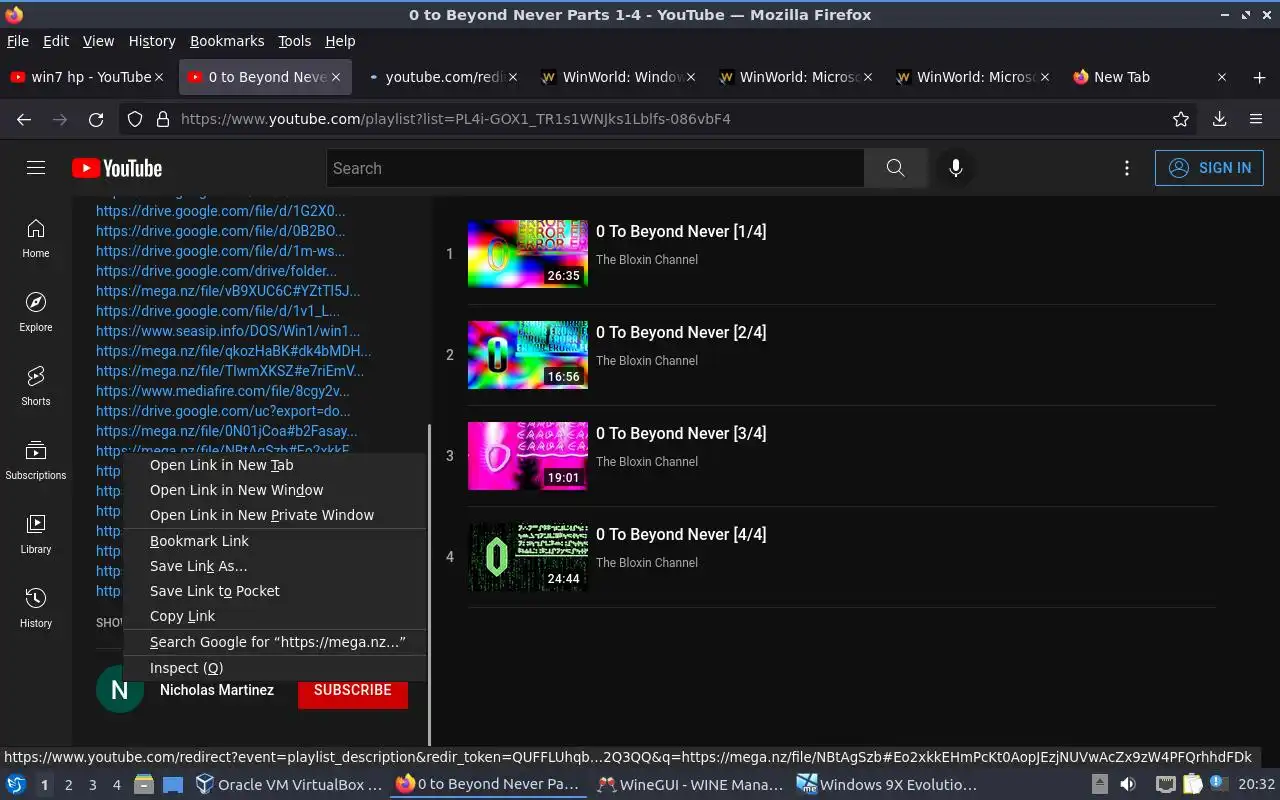This screenshot has height=800, width=1280.
Task: Open Explore in sidebar
Action: (36, 312)
